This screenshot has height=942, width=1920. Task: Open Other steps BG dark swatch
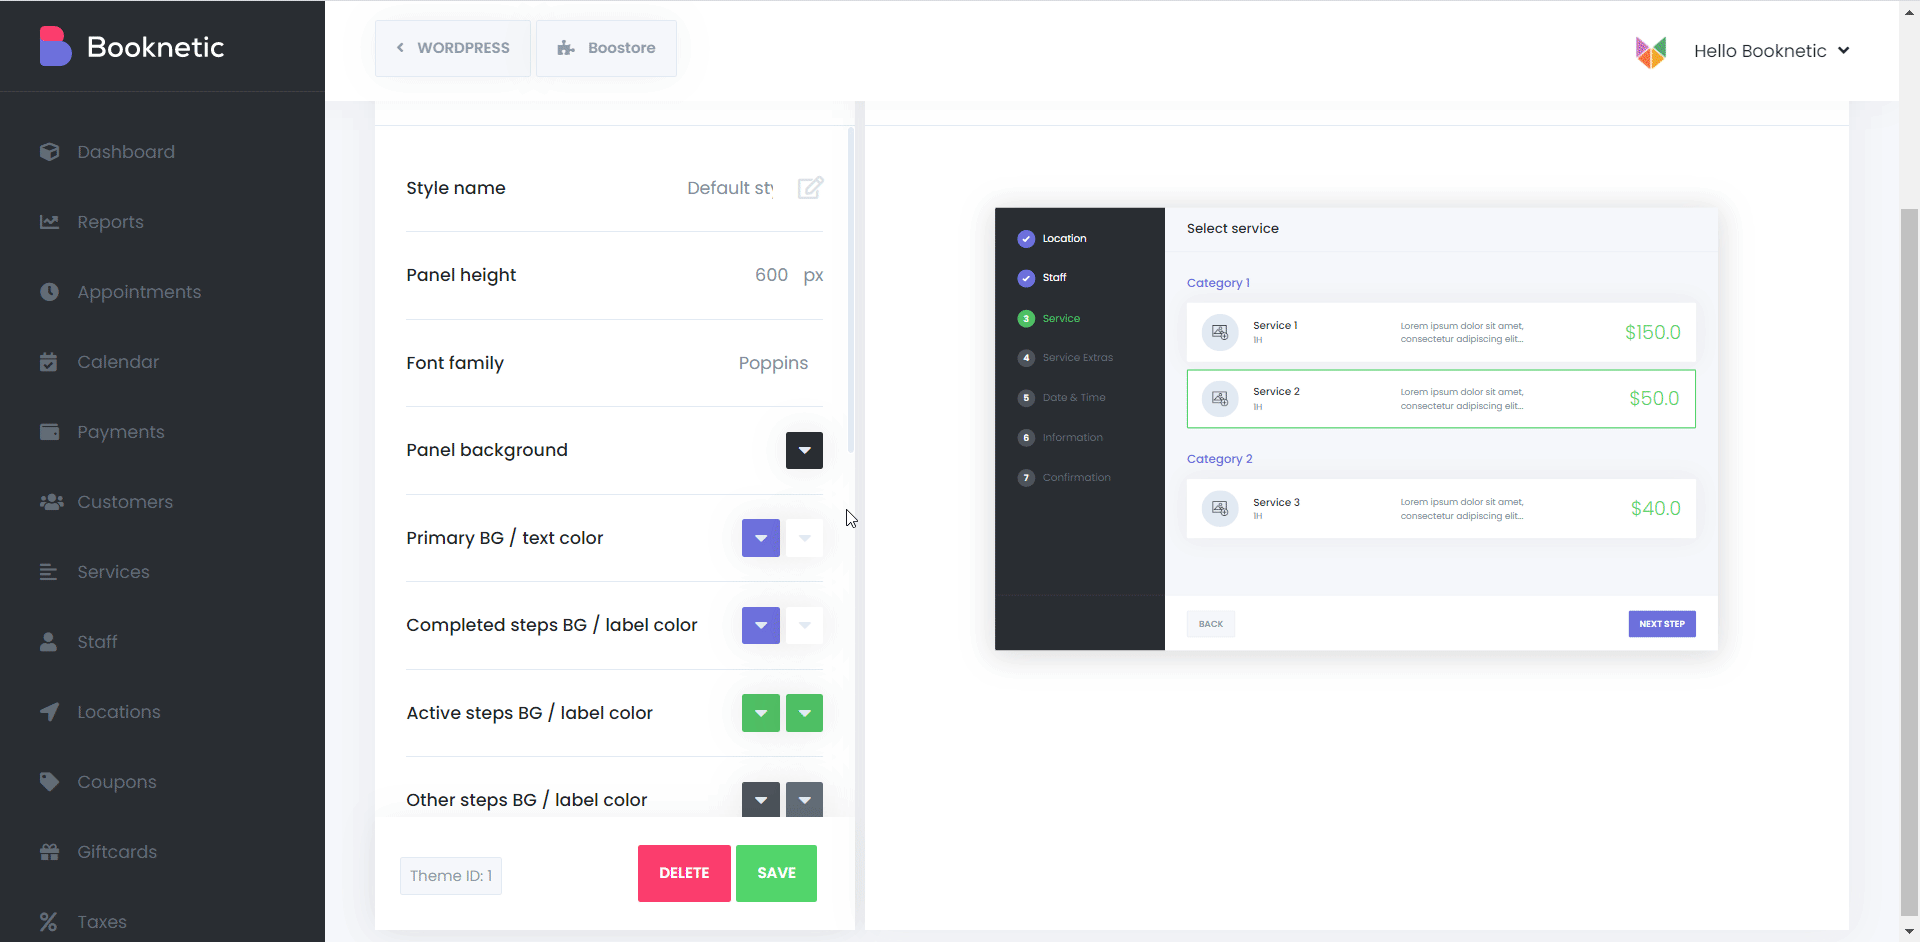(761, 799)
